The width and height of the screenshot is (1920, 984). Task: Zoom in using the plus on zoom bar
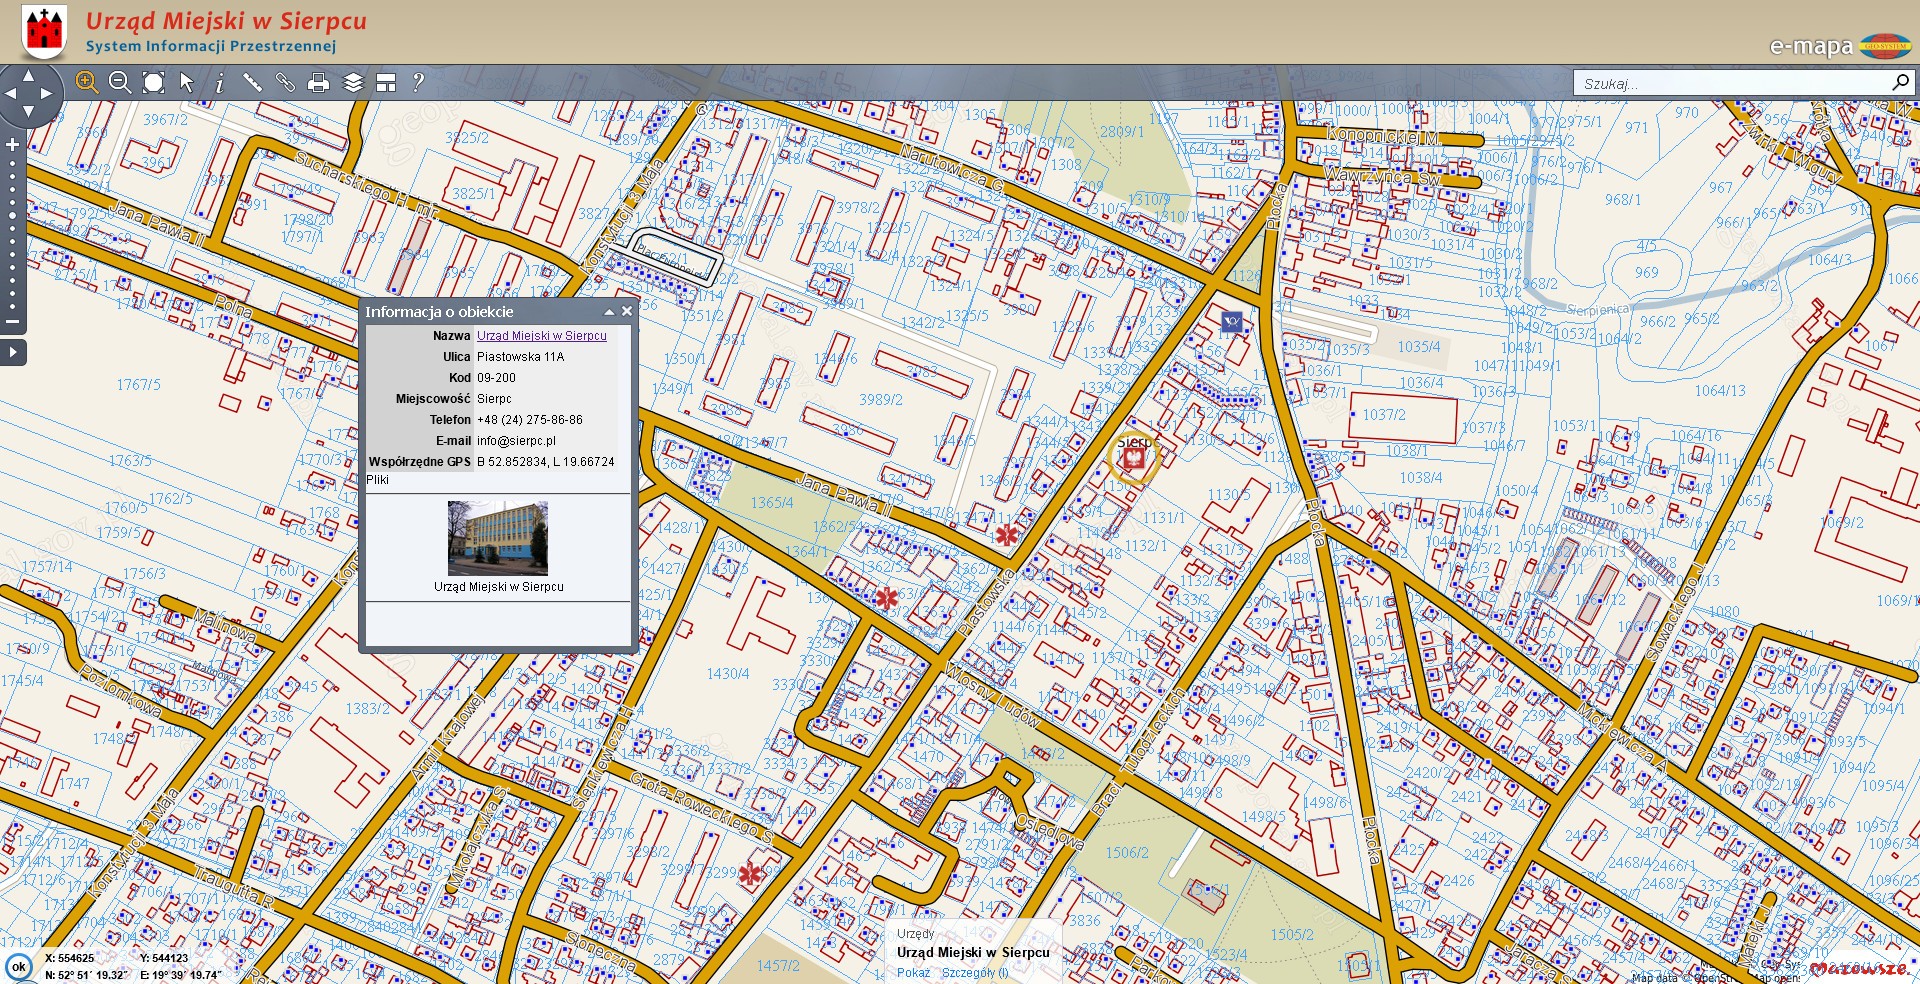13,145
